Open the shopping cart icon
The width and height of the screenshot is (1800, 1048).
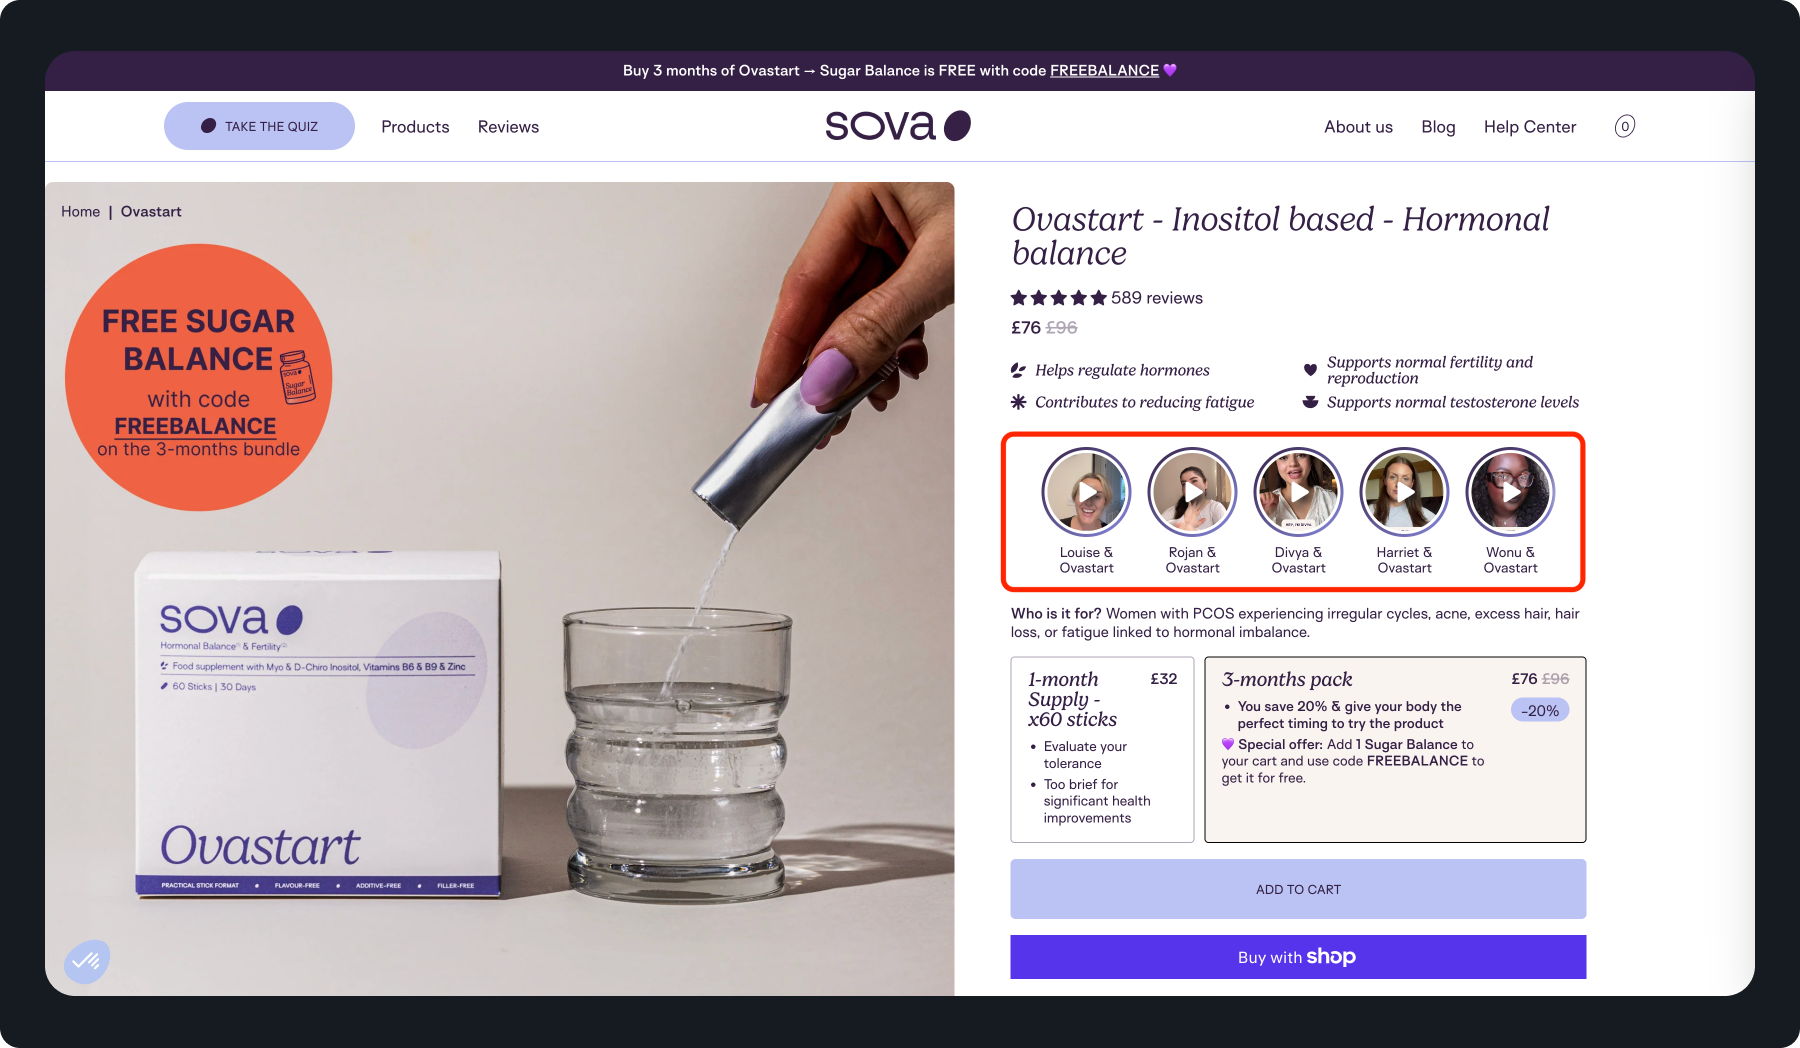(x=1625, y=126)
